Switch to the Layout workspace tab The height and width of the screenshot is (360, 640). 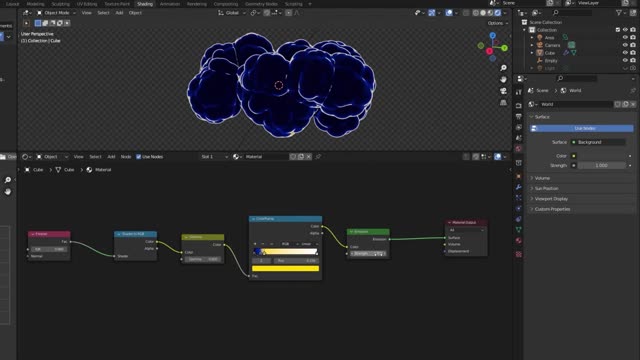click(12, 4)
